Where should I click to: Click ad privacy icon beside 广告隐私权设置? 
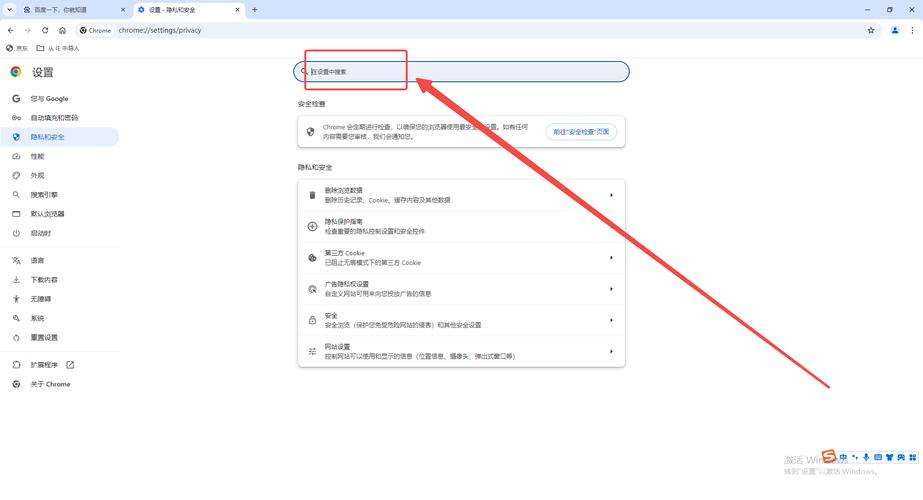[x=313, y=289]
